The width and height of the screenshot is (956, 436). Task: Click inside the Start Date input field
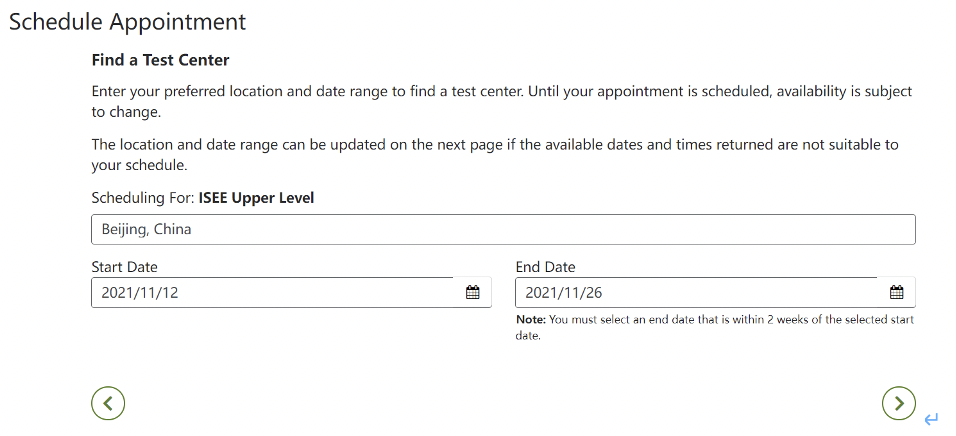[x=270, y=293]
